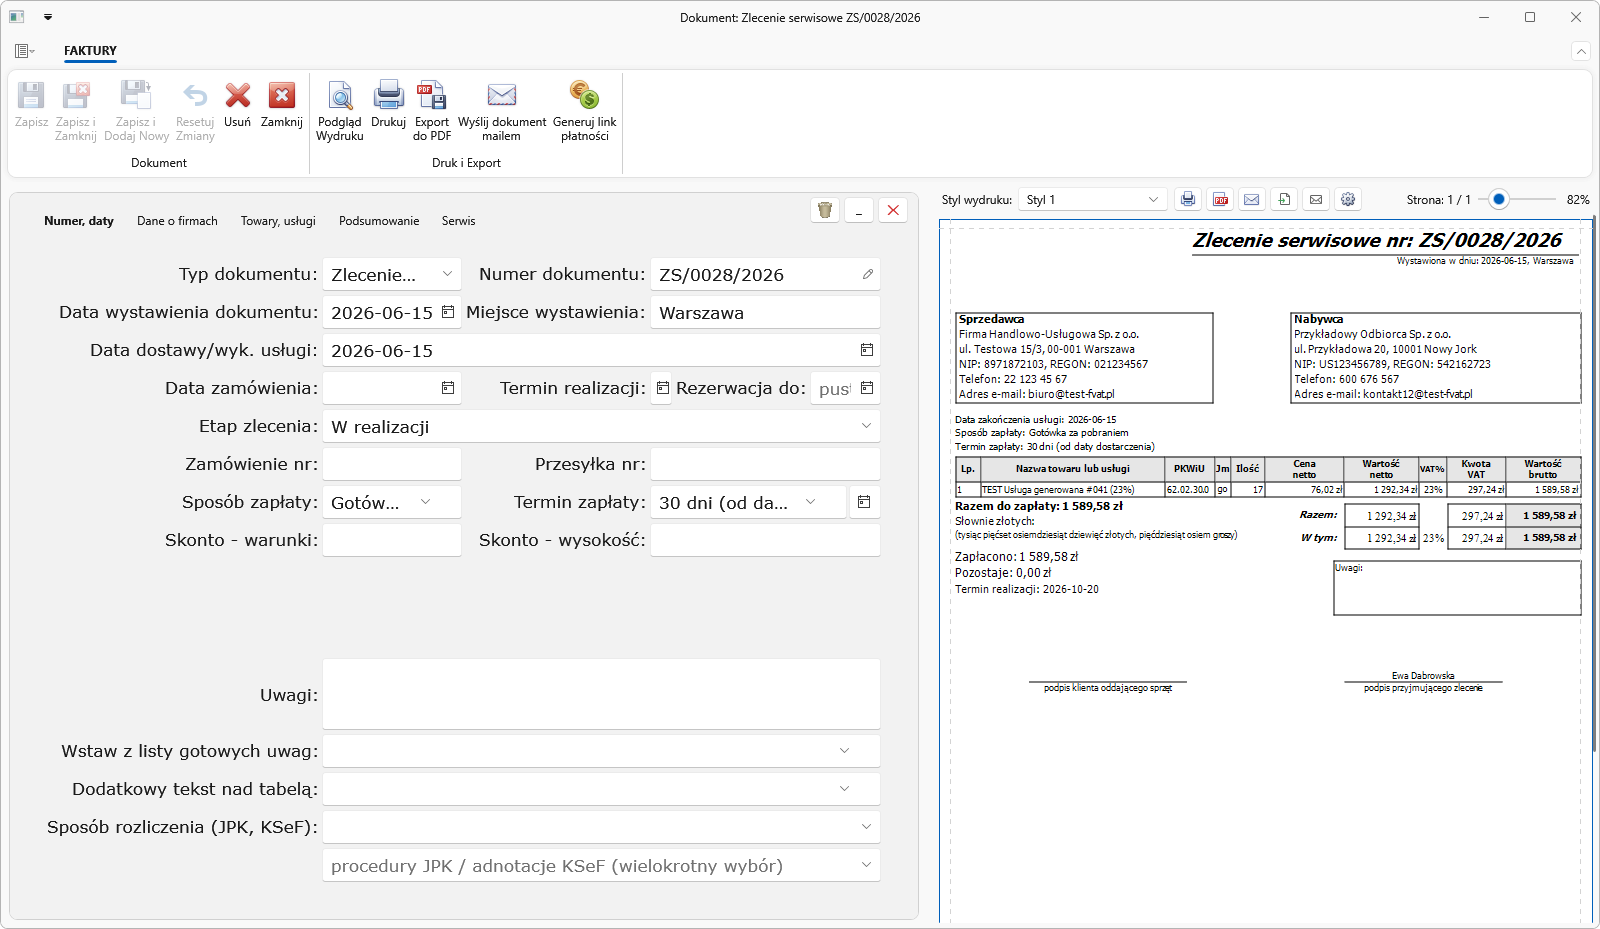This screenshot has height=929, width=1600.
Task: Click Generuj link płatności coins icon
Action: [585, 95]
